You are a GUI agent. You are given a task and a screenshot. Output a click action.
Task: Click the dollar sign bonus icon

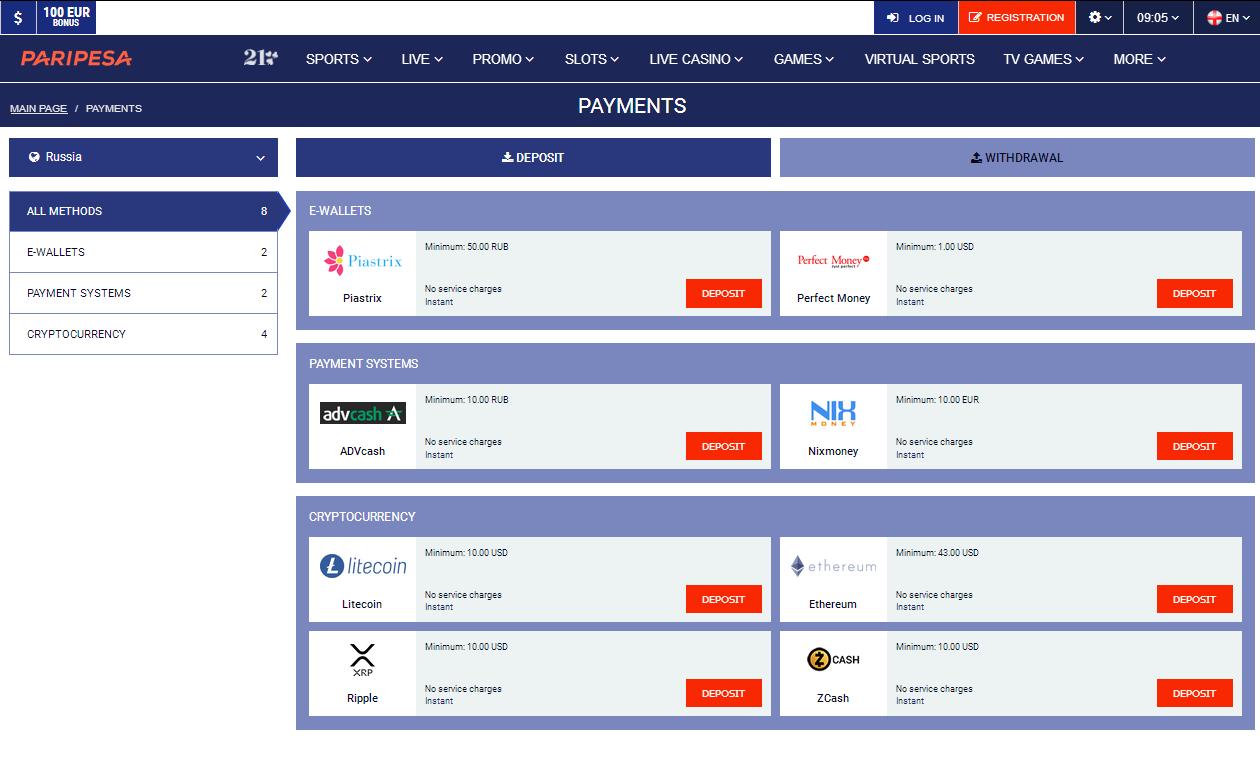tap(18, 18)
